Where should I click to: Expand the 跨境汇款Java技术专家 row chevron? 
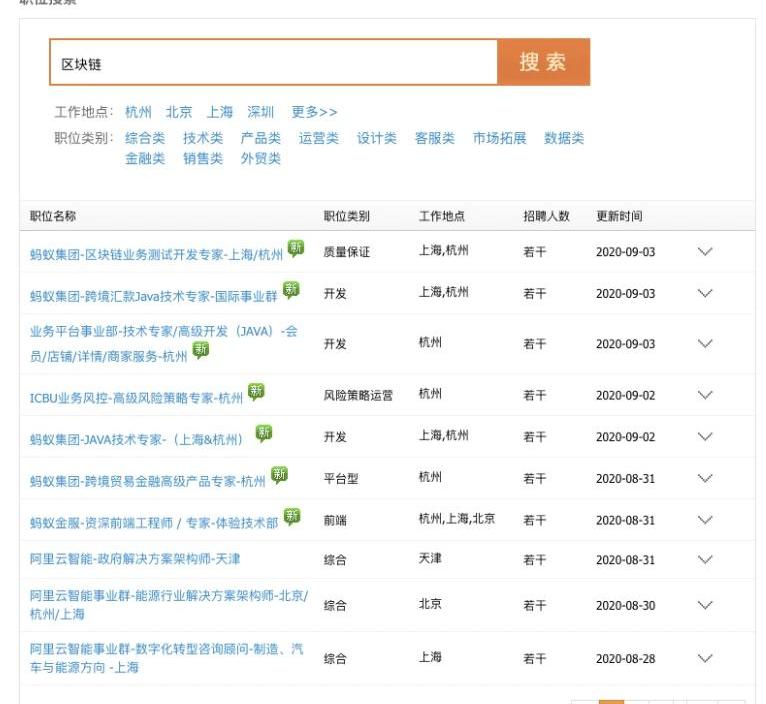pyautogui.click(x=704, y=293)
